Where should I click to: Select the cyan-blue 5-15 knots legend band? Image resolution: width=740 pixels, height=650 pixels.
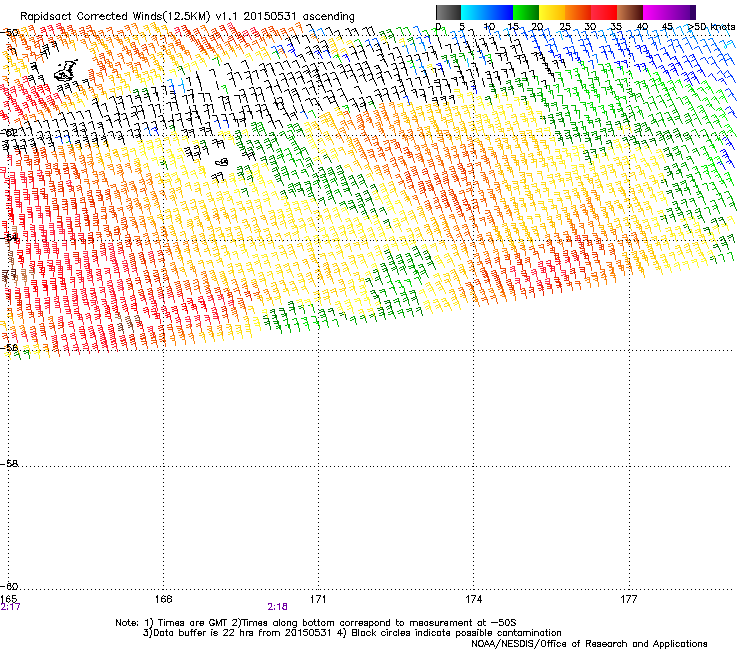coord(487,12)
